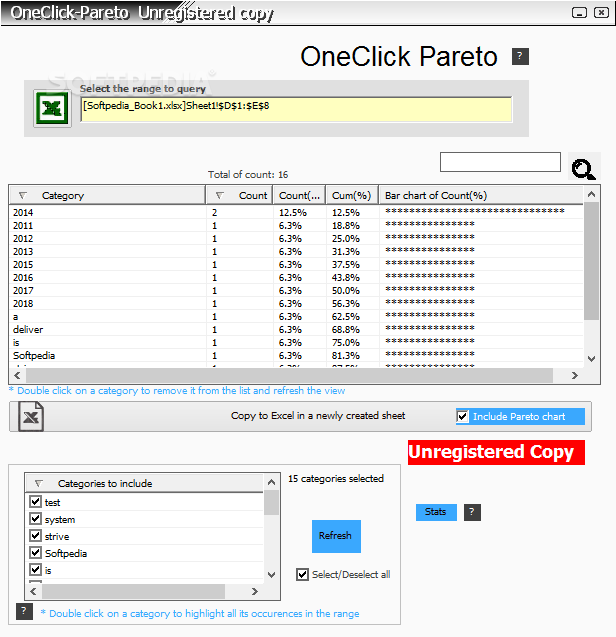Uncheck the 'test' category checkbox

pyautogui.click(x=36, y=502)
